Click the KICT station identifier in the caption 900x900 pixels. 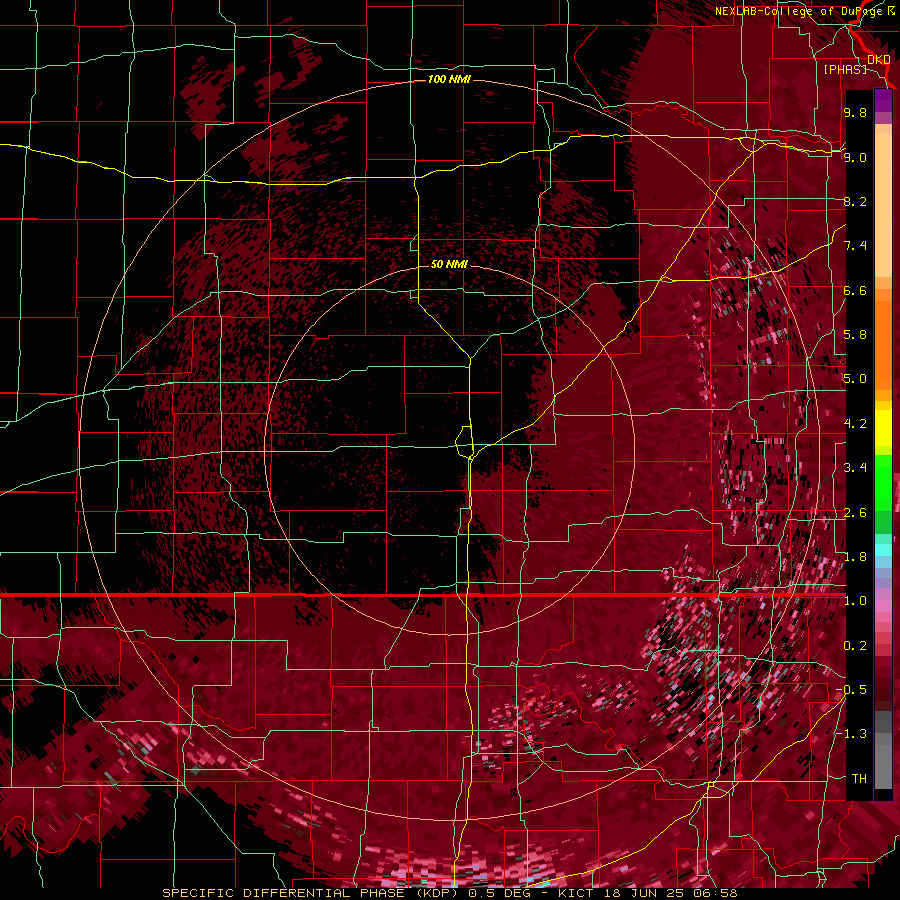(x=577, y=893)
